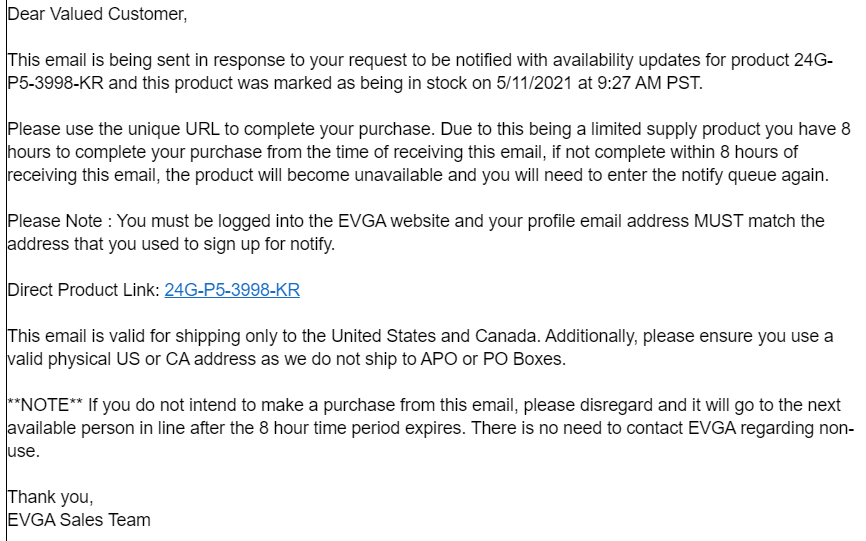The width and height of the screenshot is (866, 541).
Task: Click the "Thank you," closing line
Action: (x=50, y=497)
